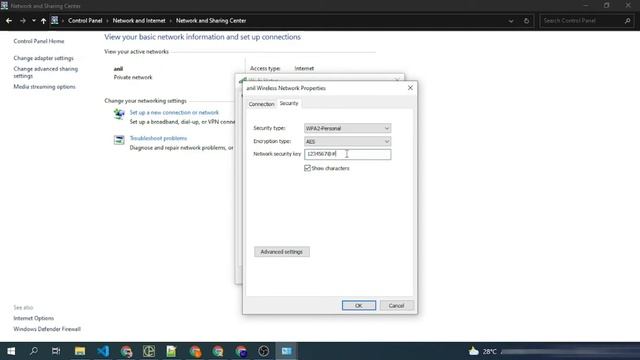
Task: Close the Wireless Network Properties dialog
Action: 410,88
